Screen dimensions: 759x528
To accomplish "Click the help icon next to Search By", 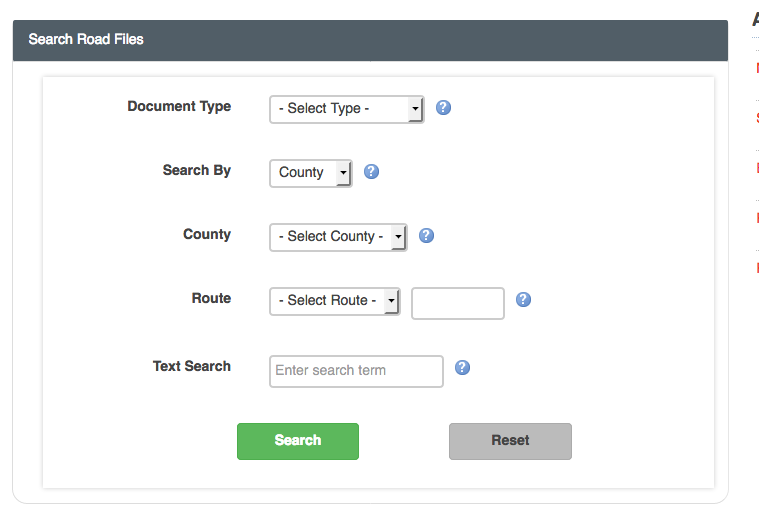I will pyautogui.click(x=371, y=171).
